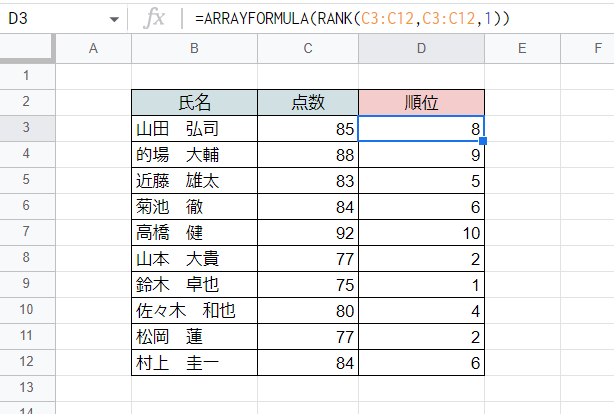Select column D header

click(x=421, y=49)
